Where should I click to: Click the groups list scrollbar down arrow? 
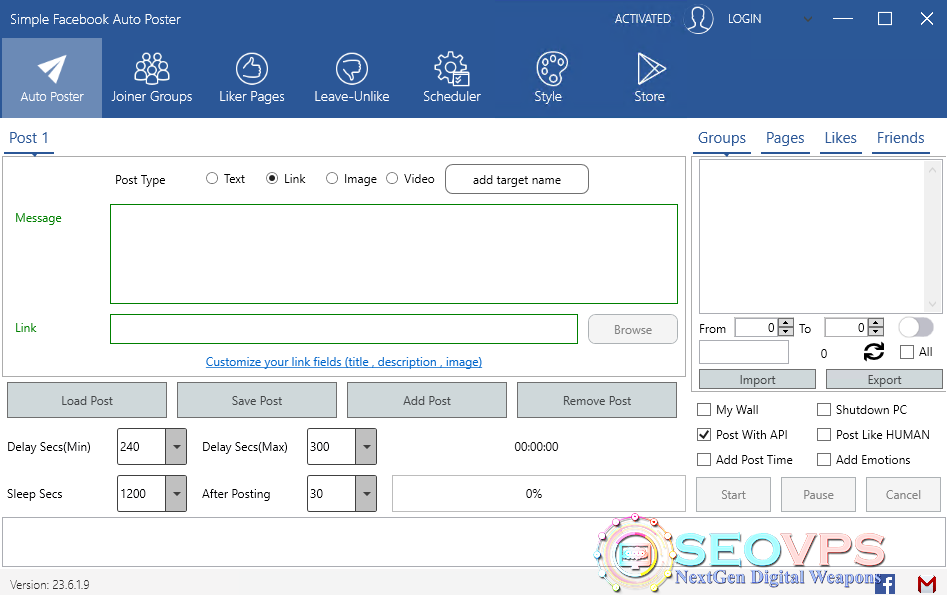[932, 304]
